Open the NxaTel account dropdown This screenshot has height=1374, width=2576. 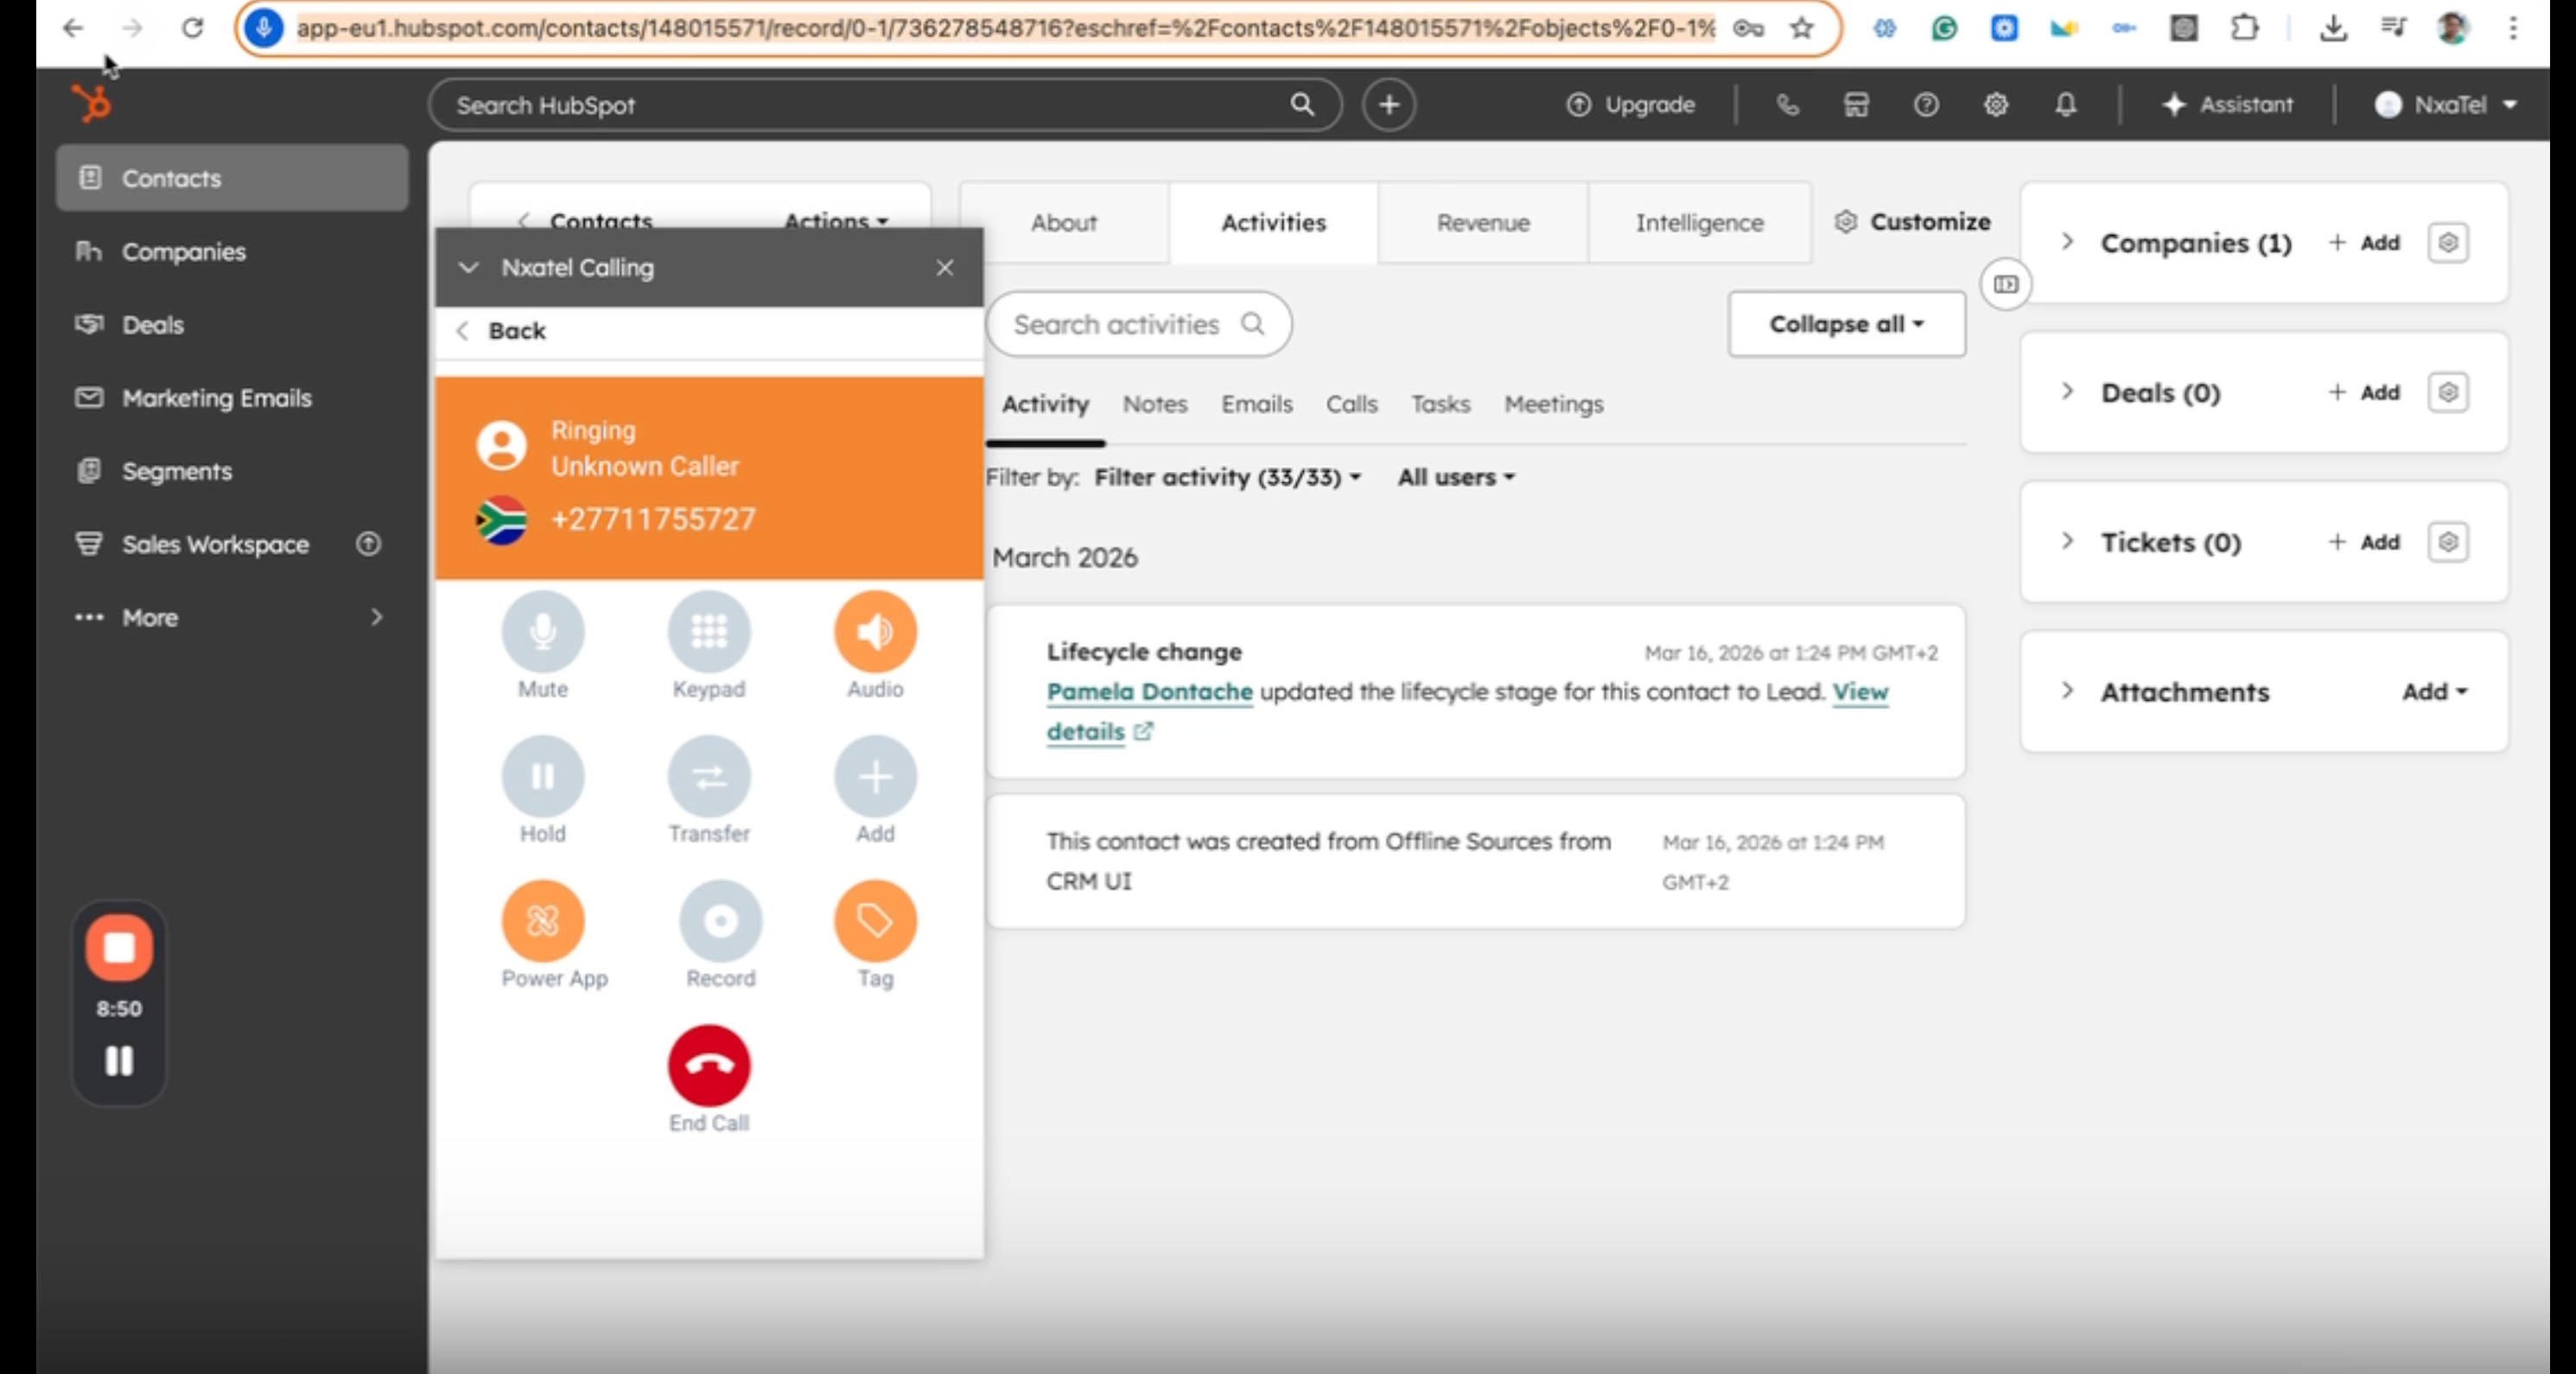[x=2446, y=104]
